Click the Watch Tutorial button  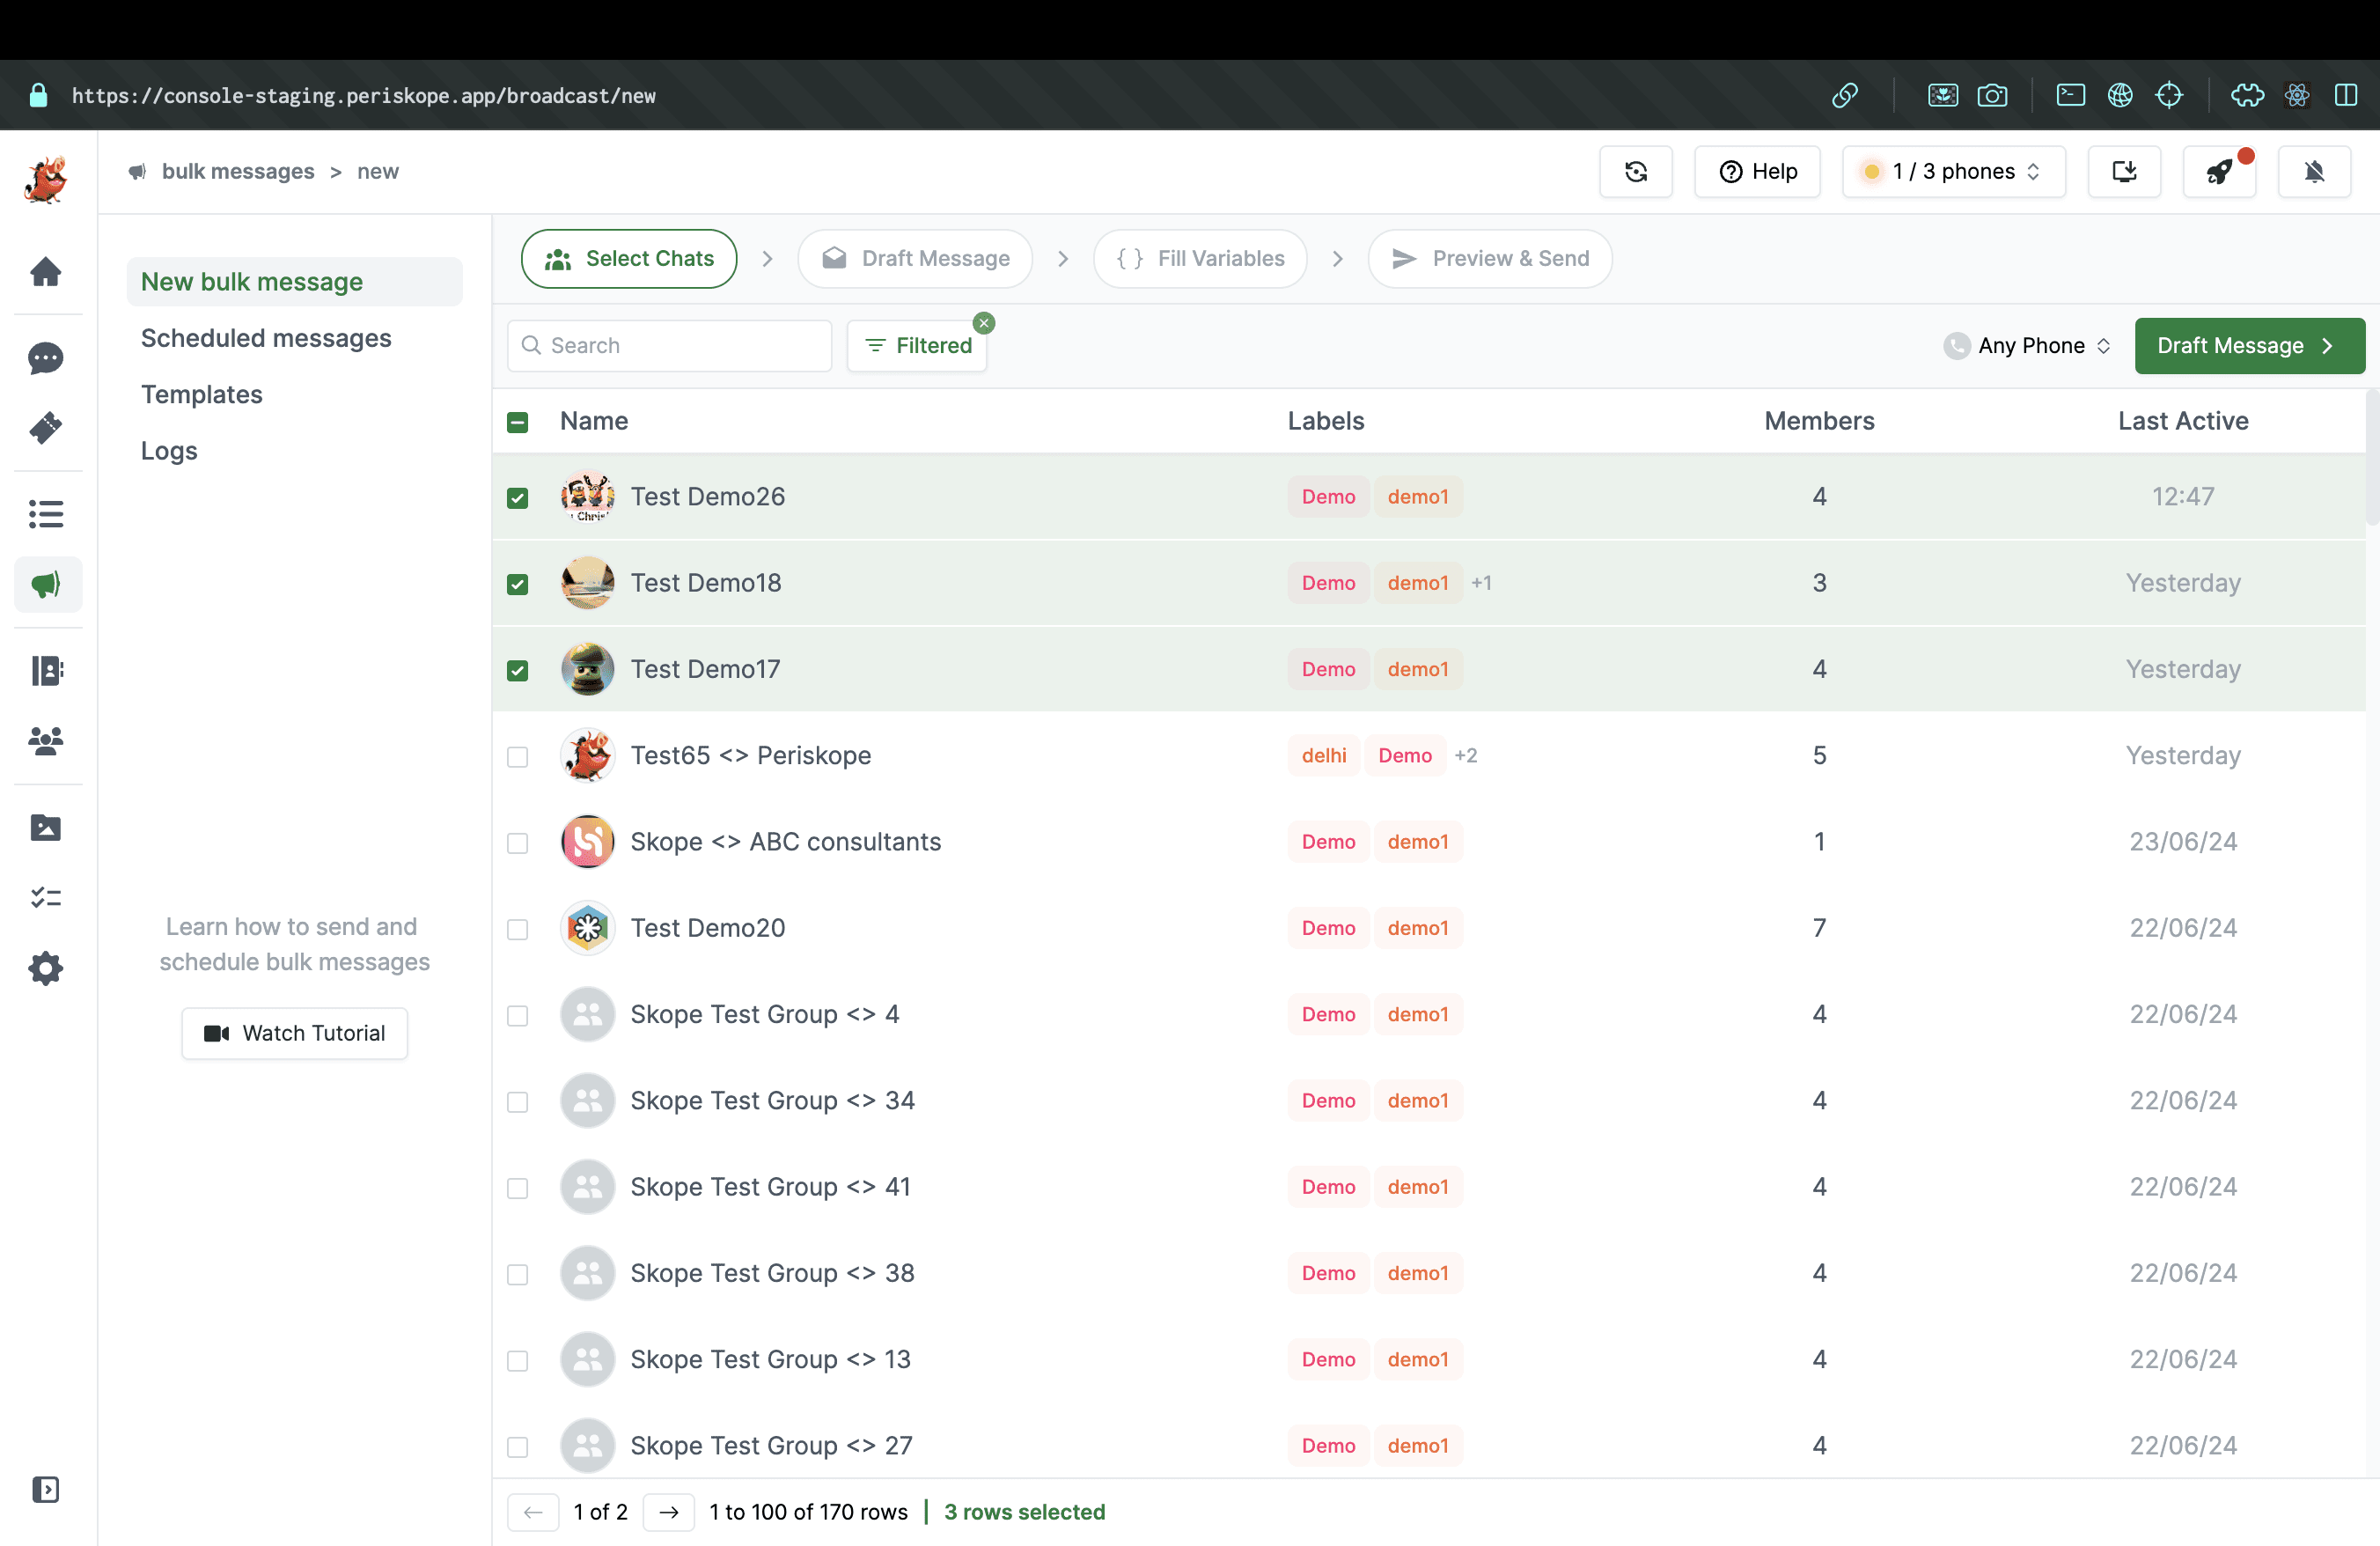coord(294,1033)
